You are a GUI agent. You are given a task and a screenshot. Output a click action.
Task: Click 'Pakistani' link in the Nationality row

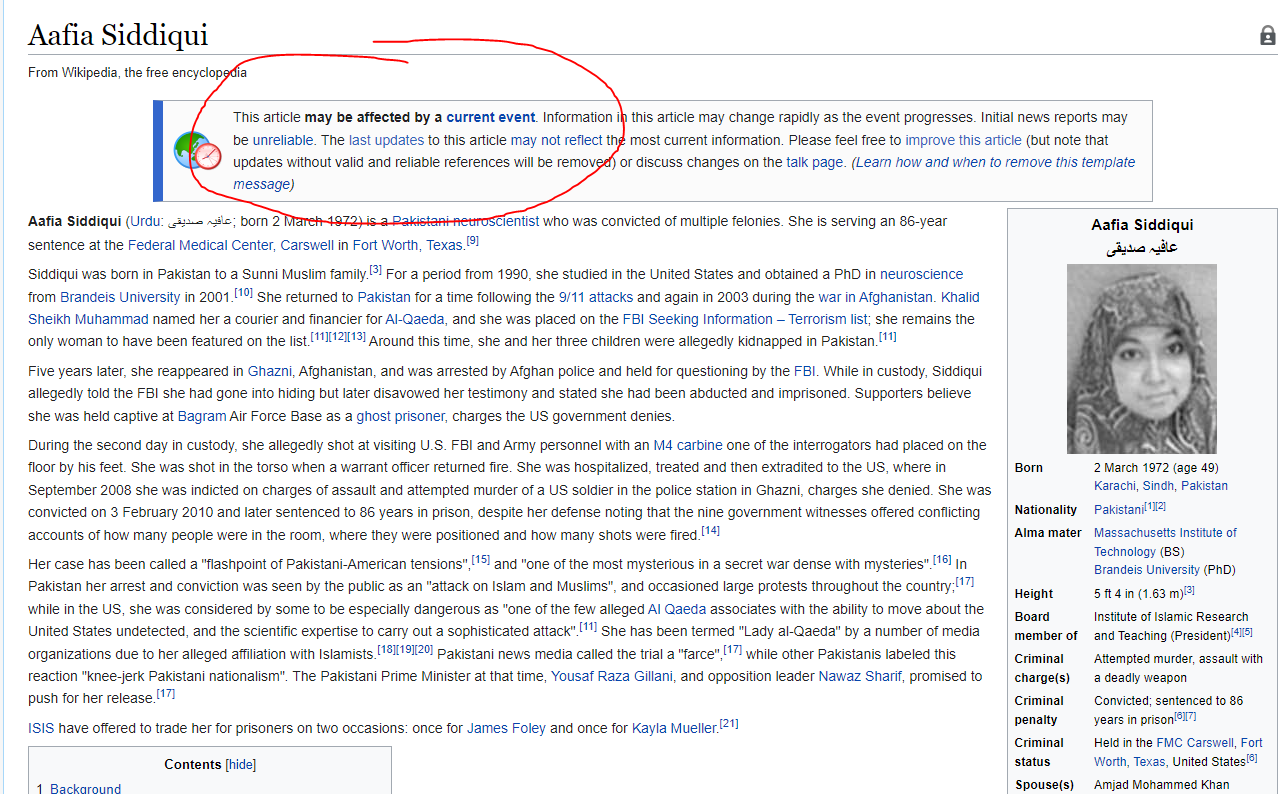pos(1119,510)
